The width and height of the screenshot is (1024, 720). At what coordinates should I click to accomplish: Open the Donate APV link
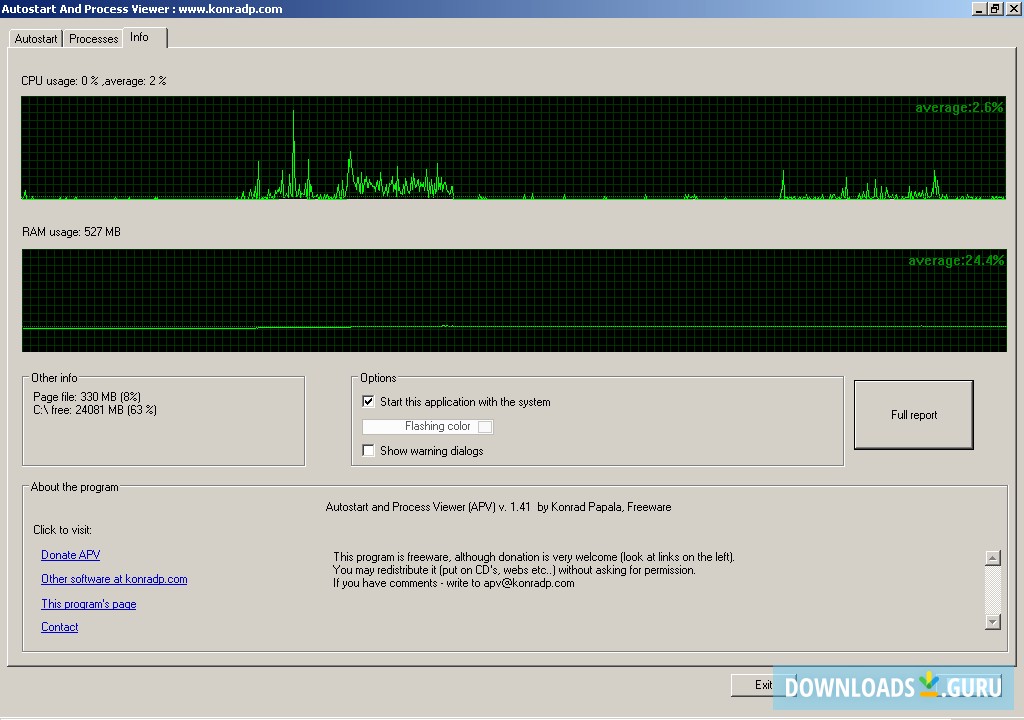pos(70,554)
